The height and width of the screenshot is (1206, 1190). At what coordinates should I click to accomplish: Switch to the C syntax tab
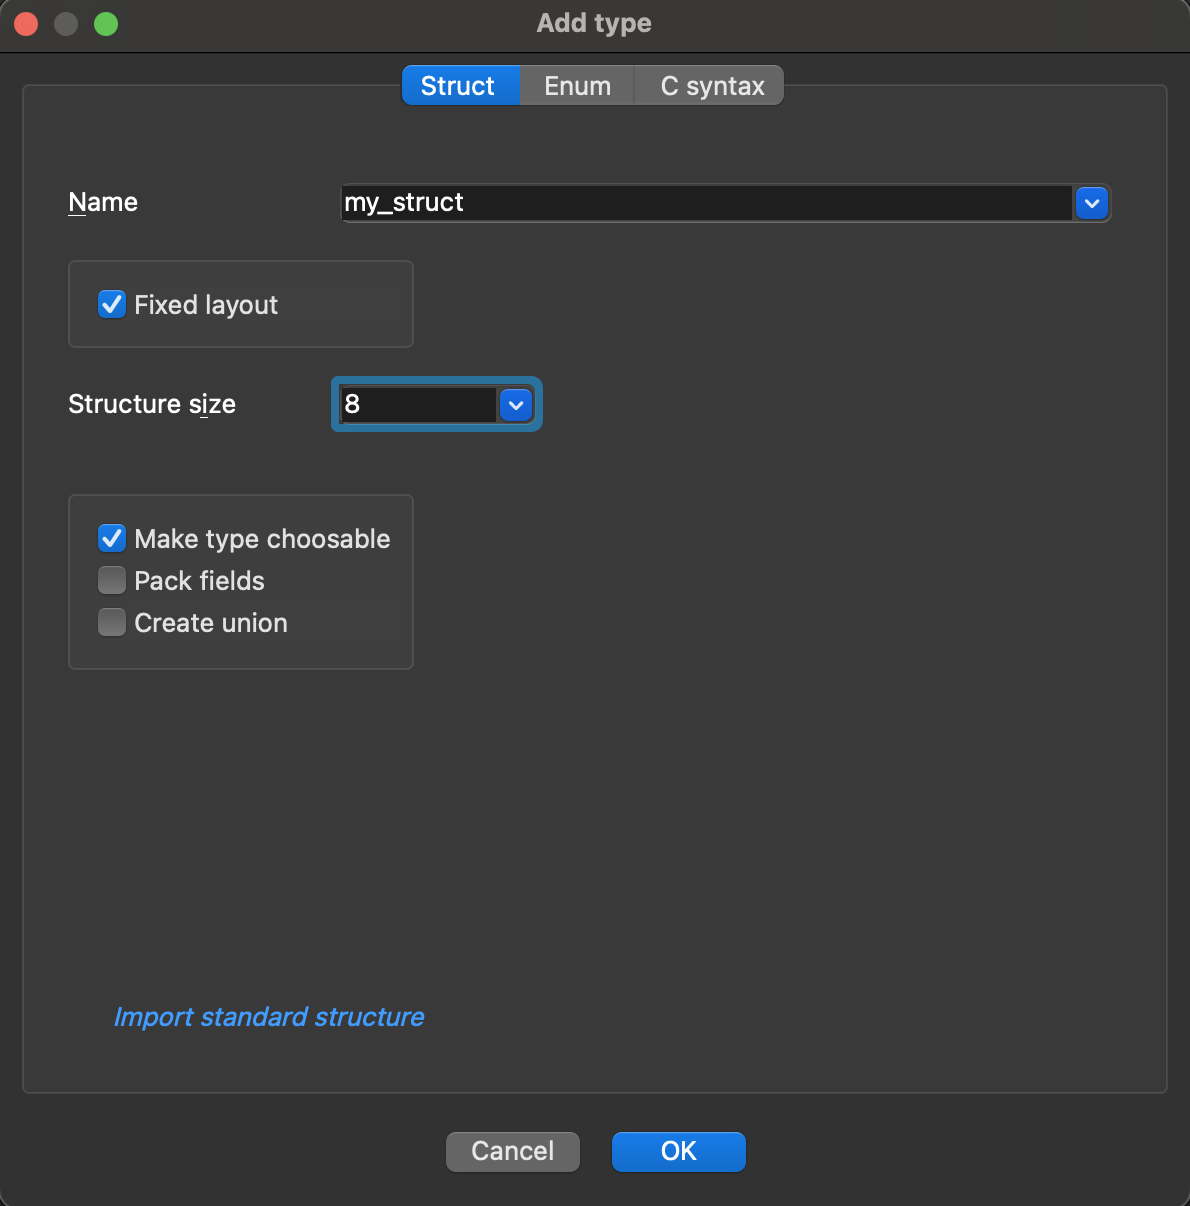click(709, 85)
